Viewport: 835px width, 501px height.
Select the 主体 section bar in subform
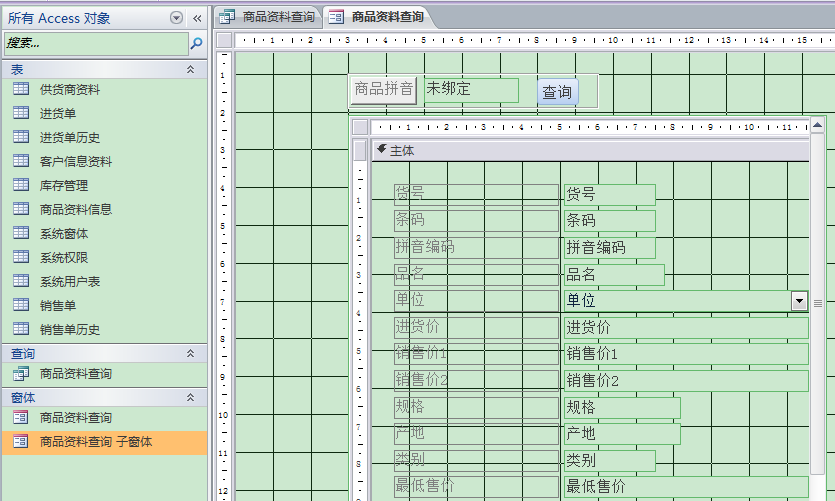[x=590, y=150]
